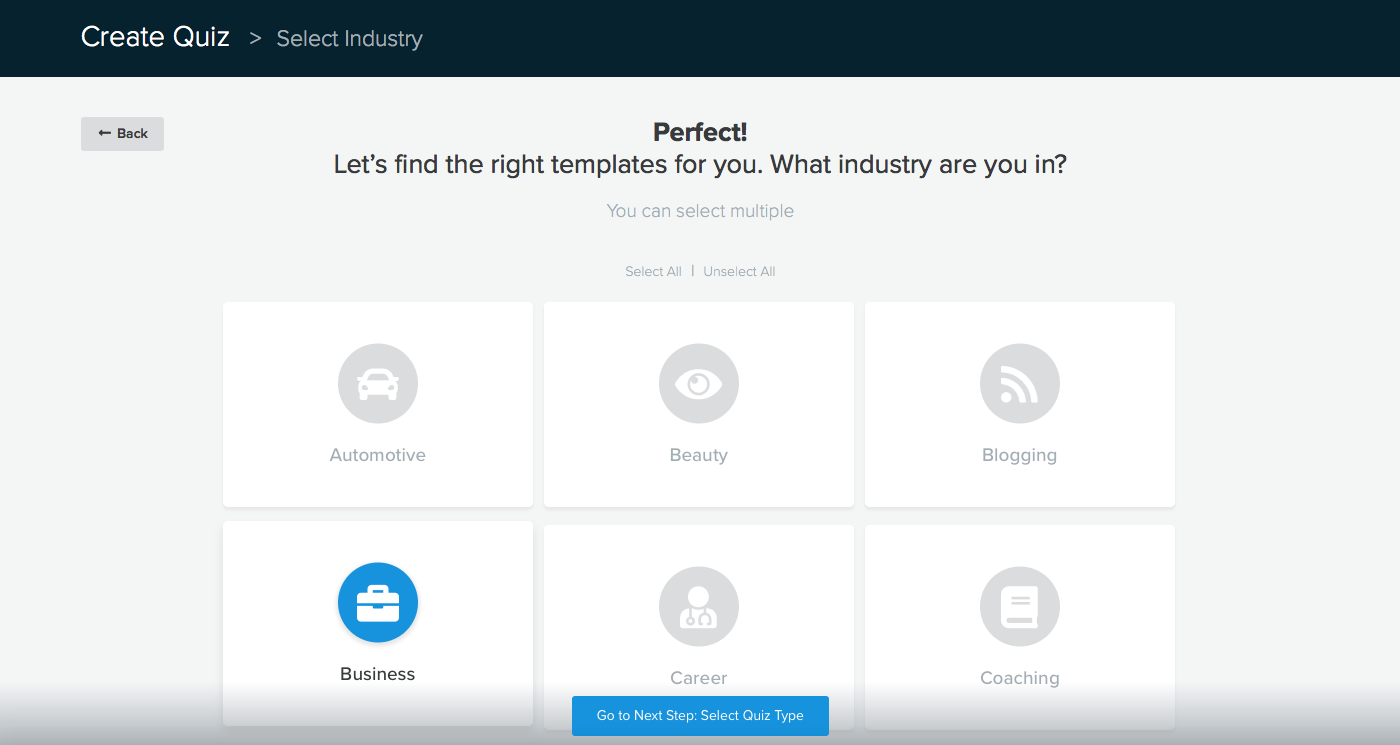Go back using the Back button
Image resolution: width=1400 pixels, height=745 pixels.
[x=122, y=134]
